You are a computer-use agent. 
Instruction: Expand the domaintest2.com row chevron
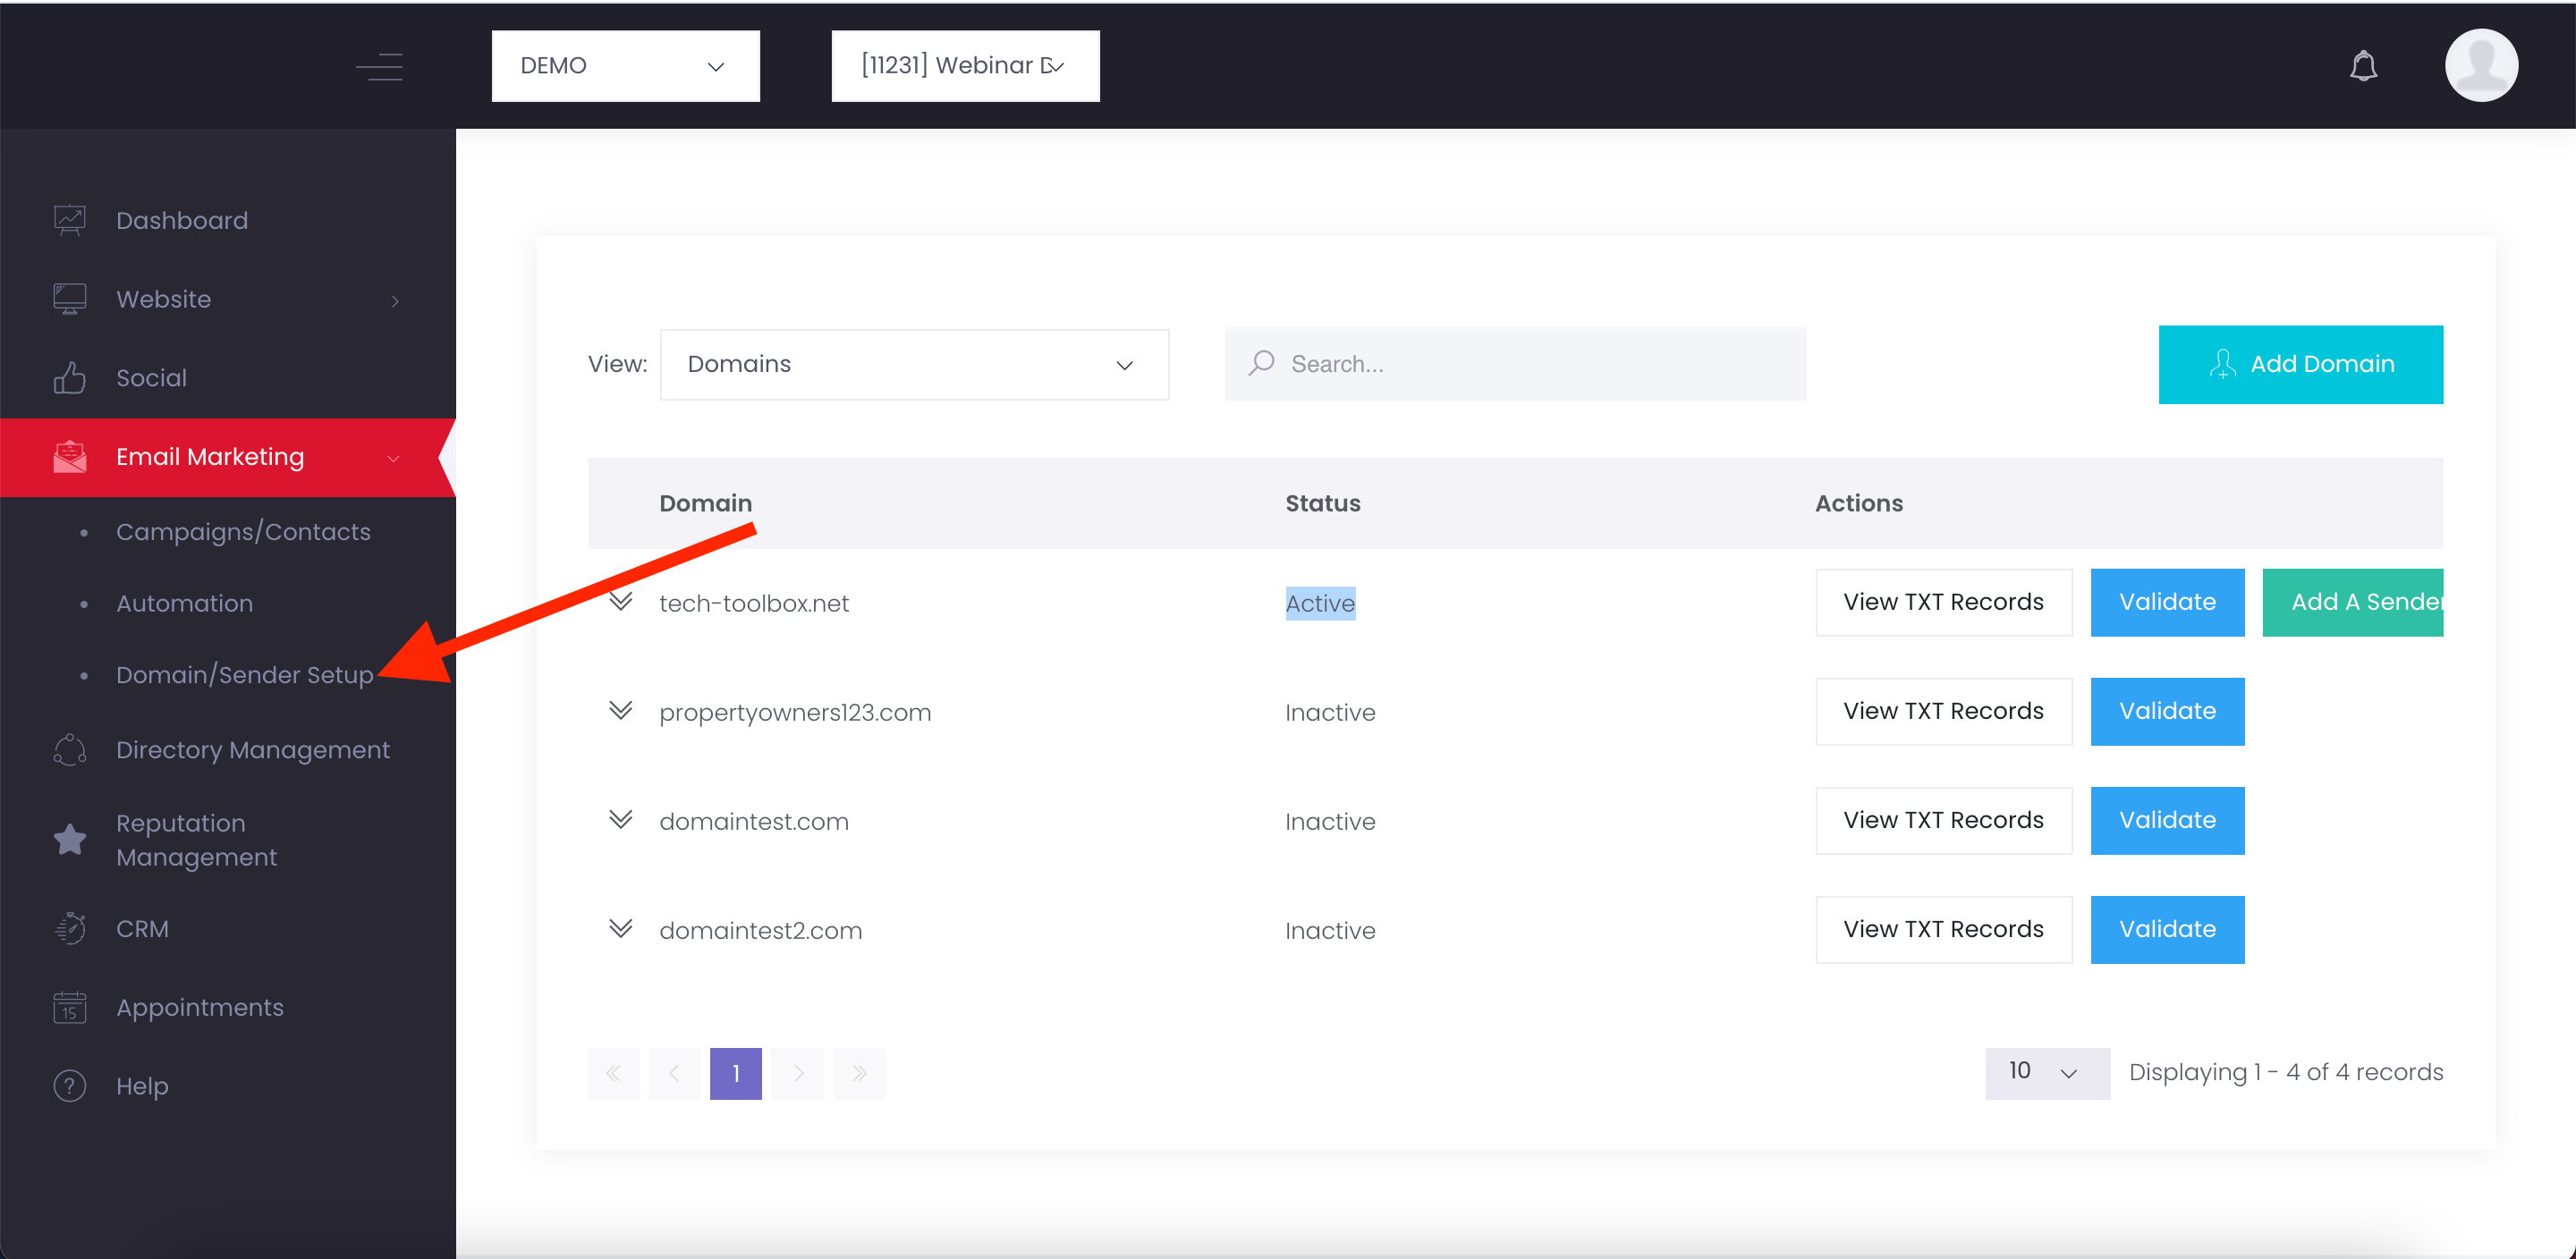pyautogui.click(x=621, y=929)
